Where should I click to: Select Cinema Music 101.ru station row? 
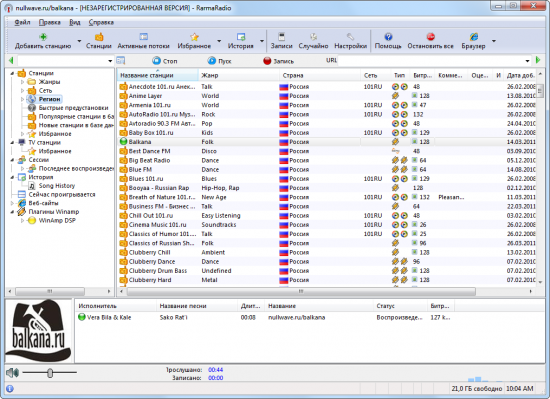(327, 225)
